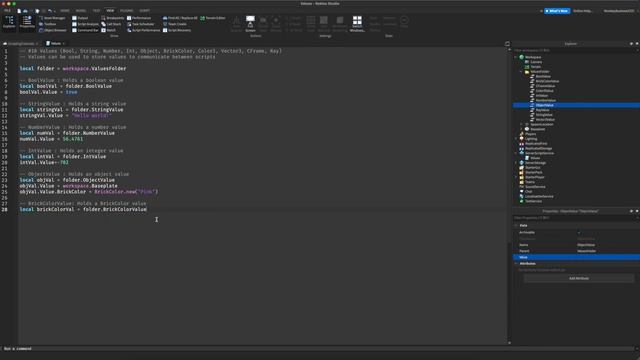The height and width of the screenshot is (360, 640).
Task: Open Script Analysis window
Action: click(x=85, y=24)
